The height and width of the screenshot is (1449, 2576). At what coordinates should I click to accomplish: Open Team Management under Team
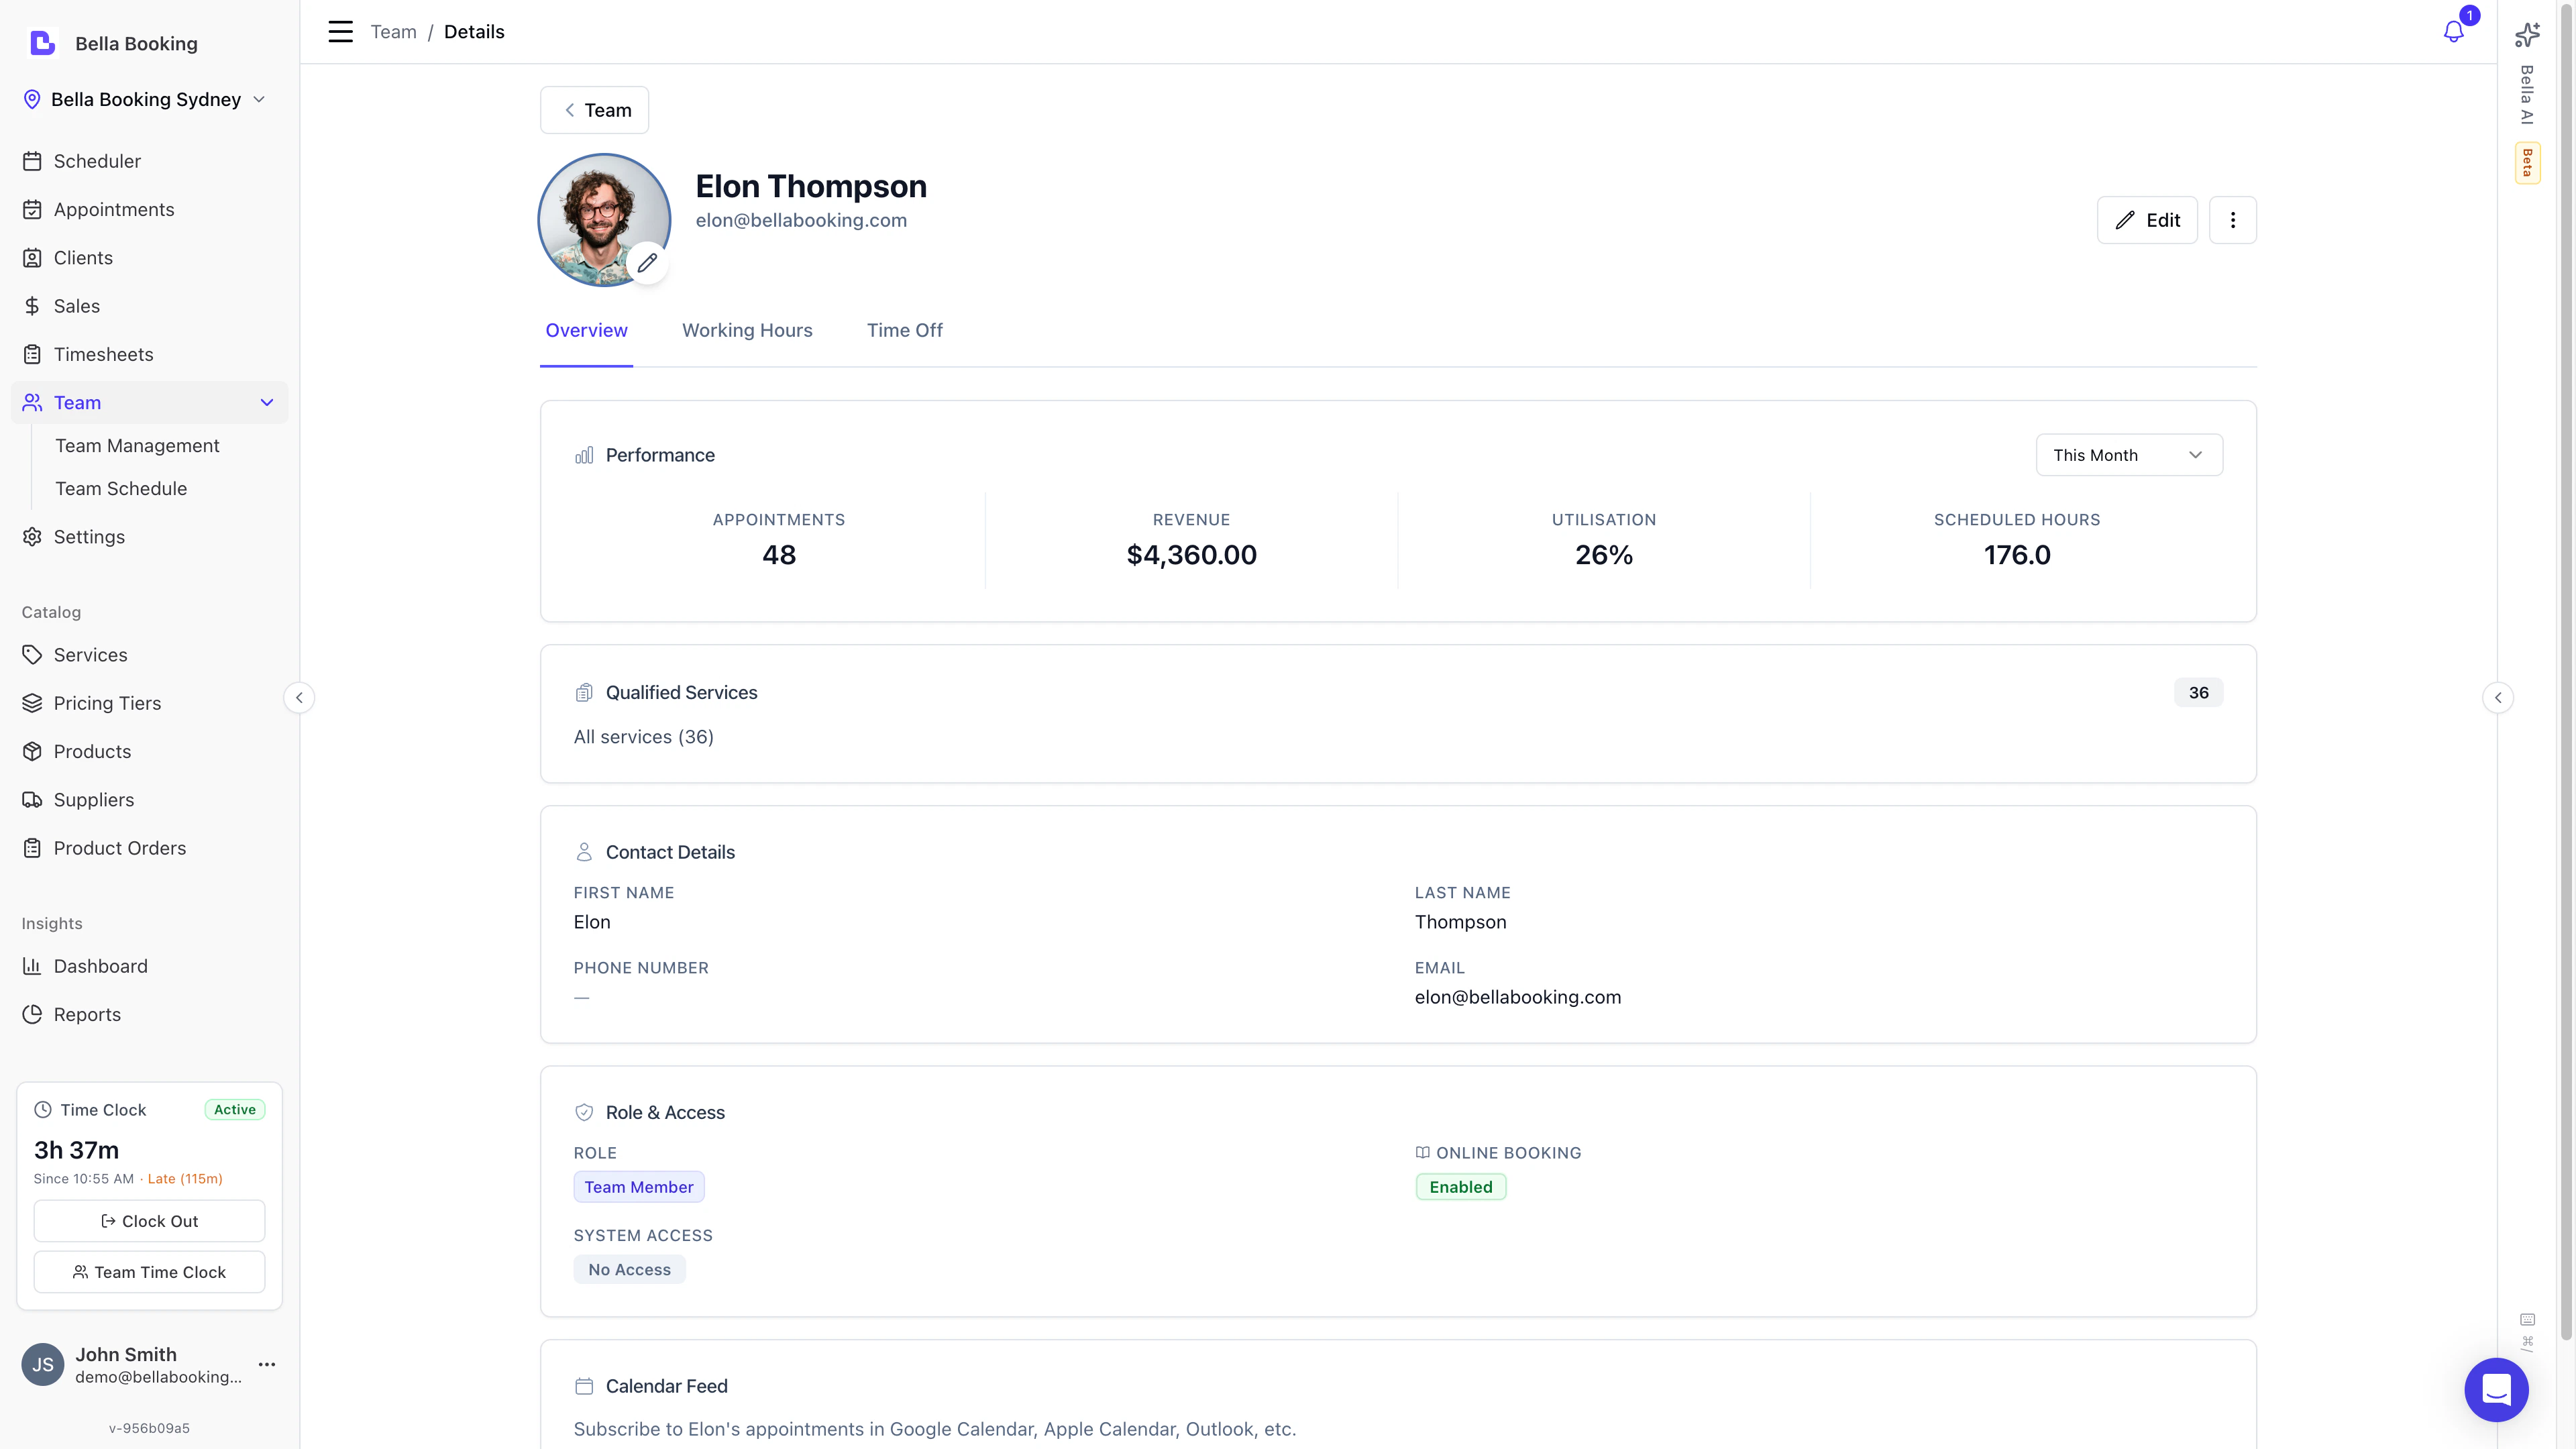coord(137,445)
